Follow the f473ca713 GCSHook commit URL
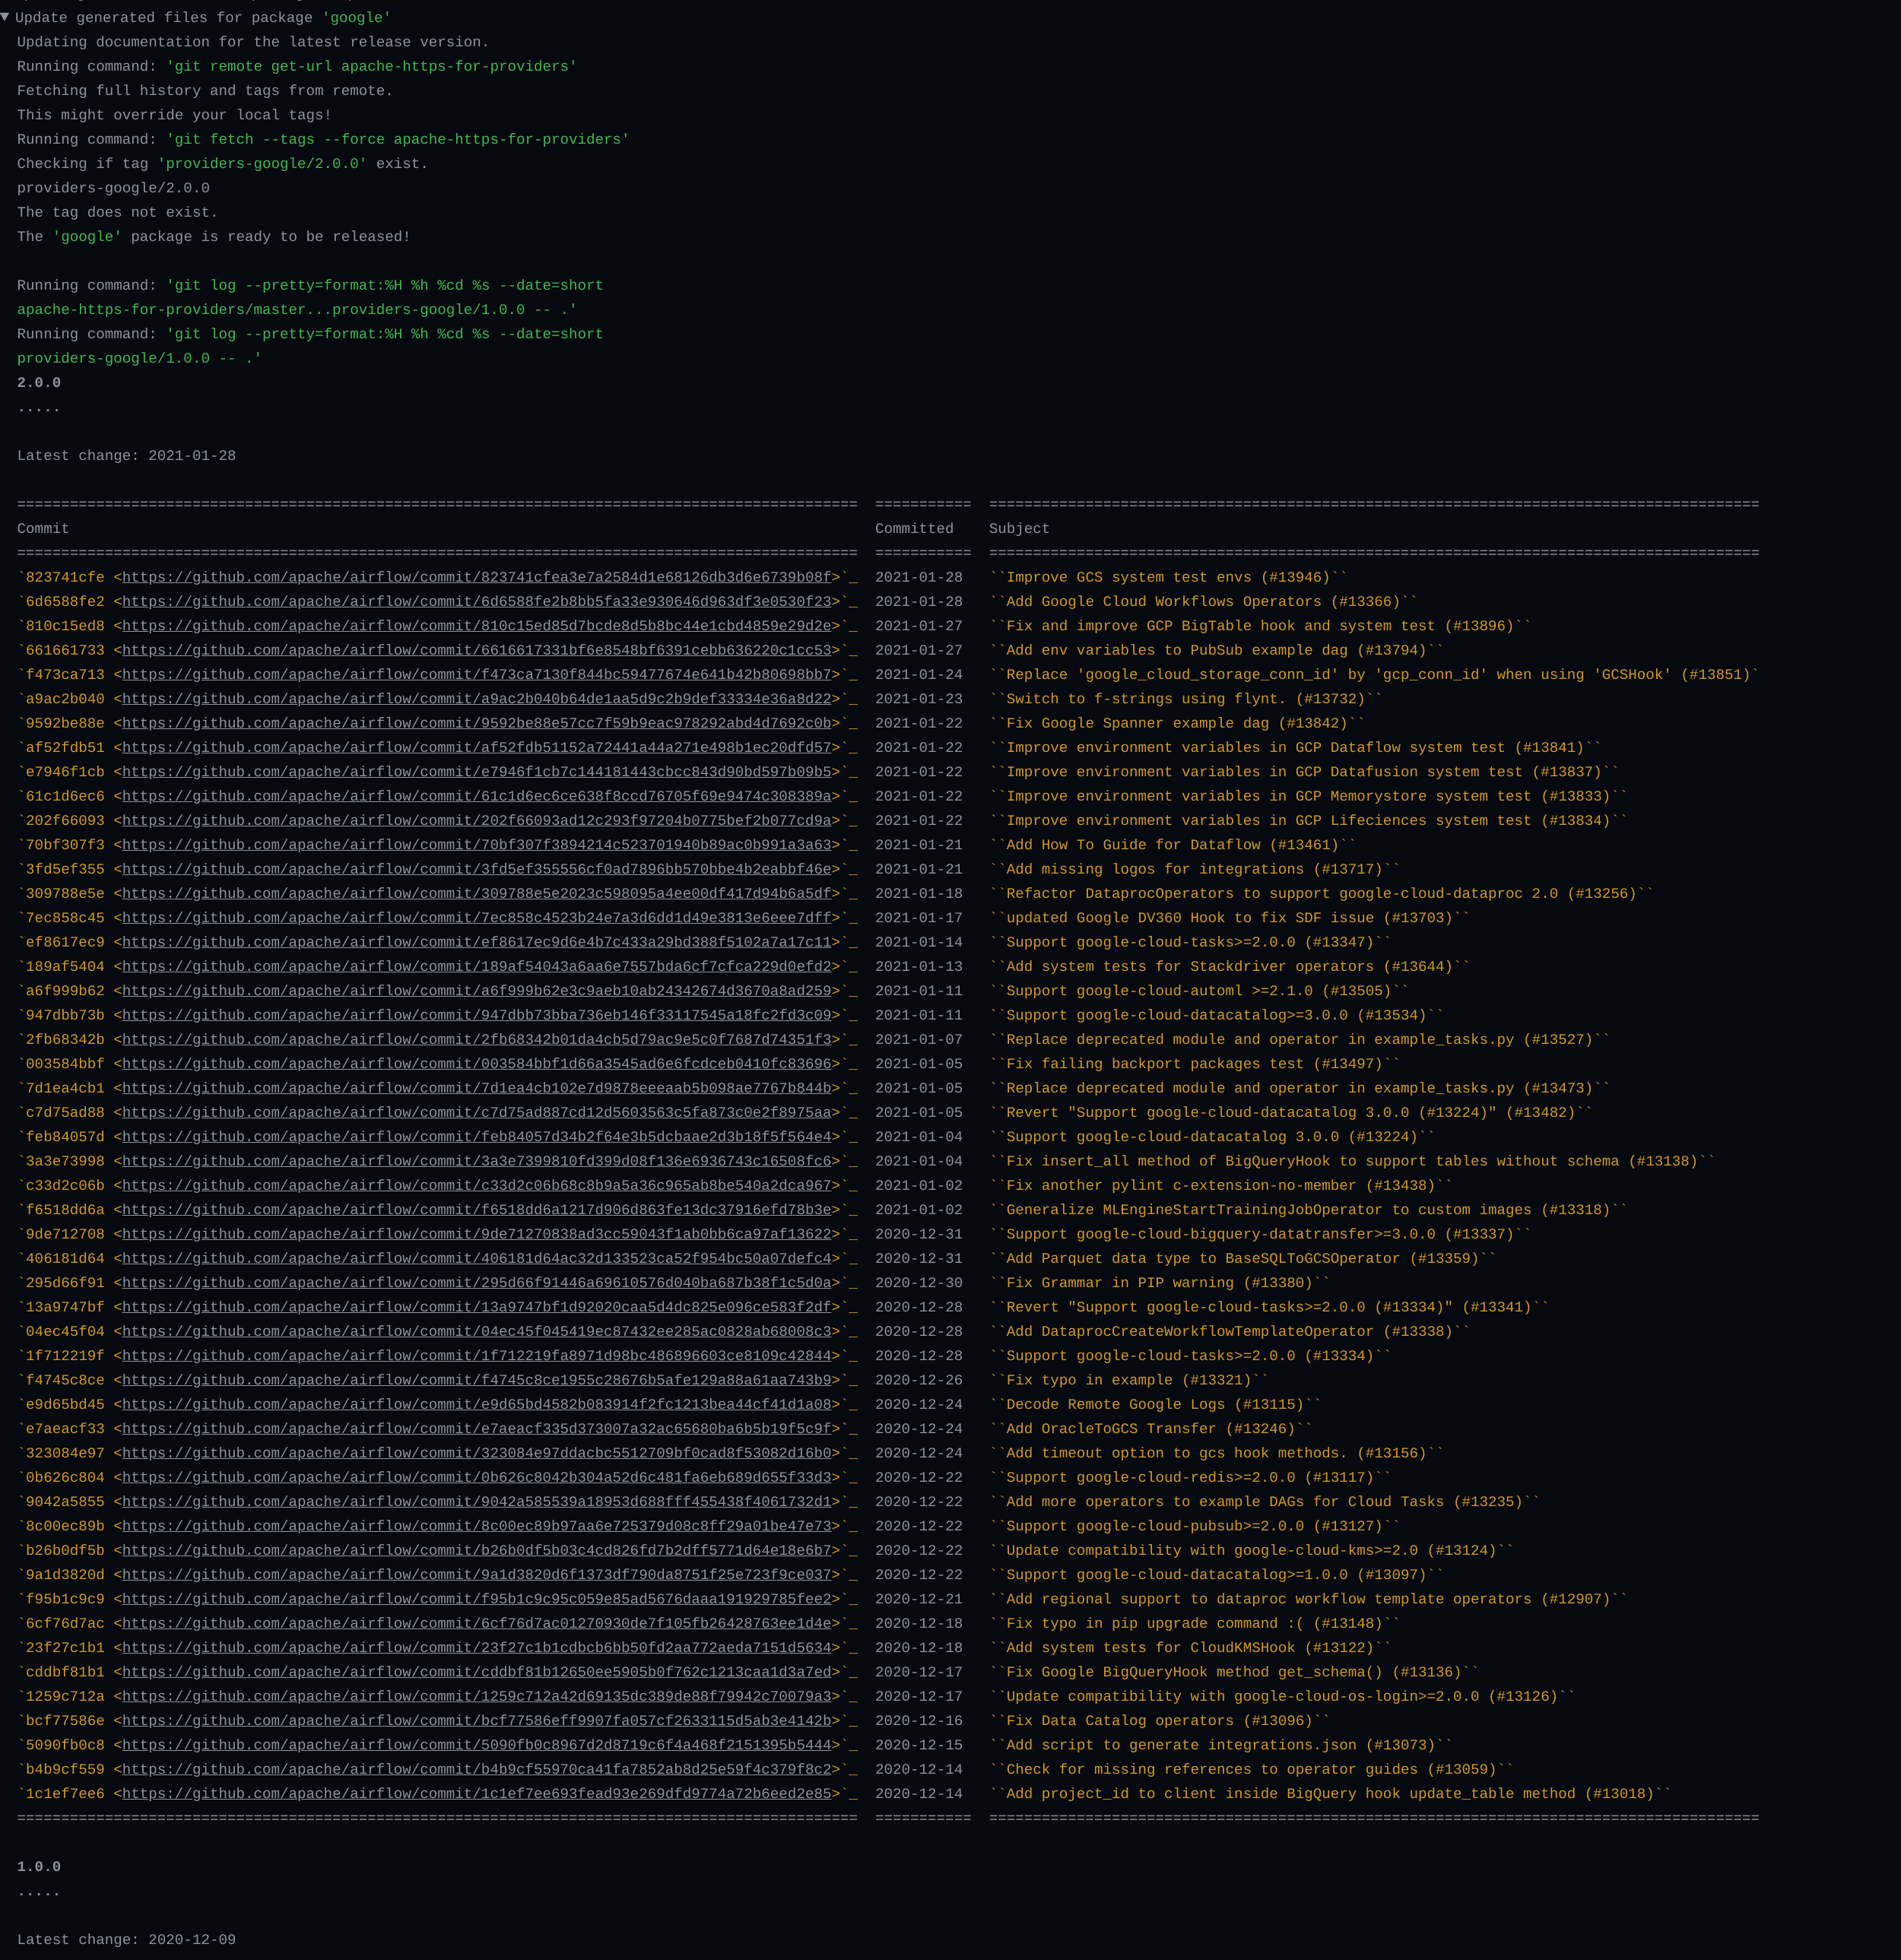Image resolution: width=1901 pixels, height=1960 pixels. point(476,674)
